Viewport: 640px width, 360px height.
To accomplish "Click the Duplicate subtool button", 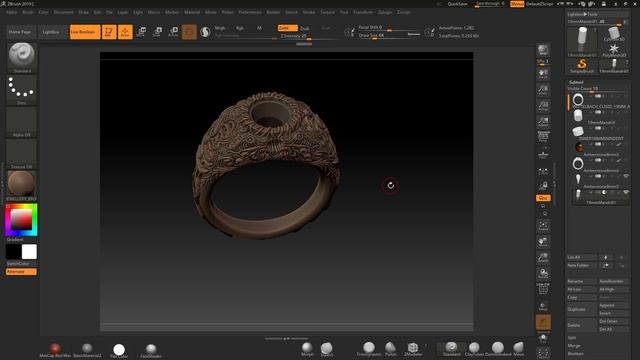I will pyautogui.click(x=582, y=309).
